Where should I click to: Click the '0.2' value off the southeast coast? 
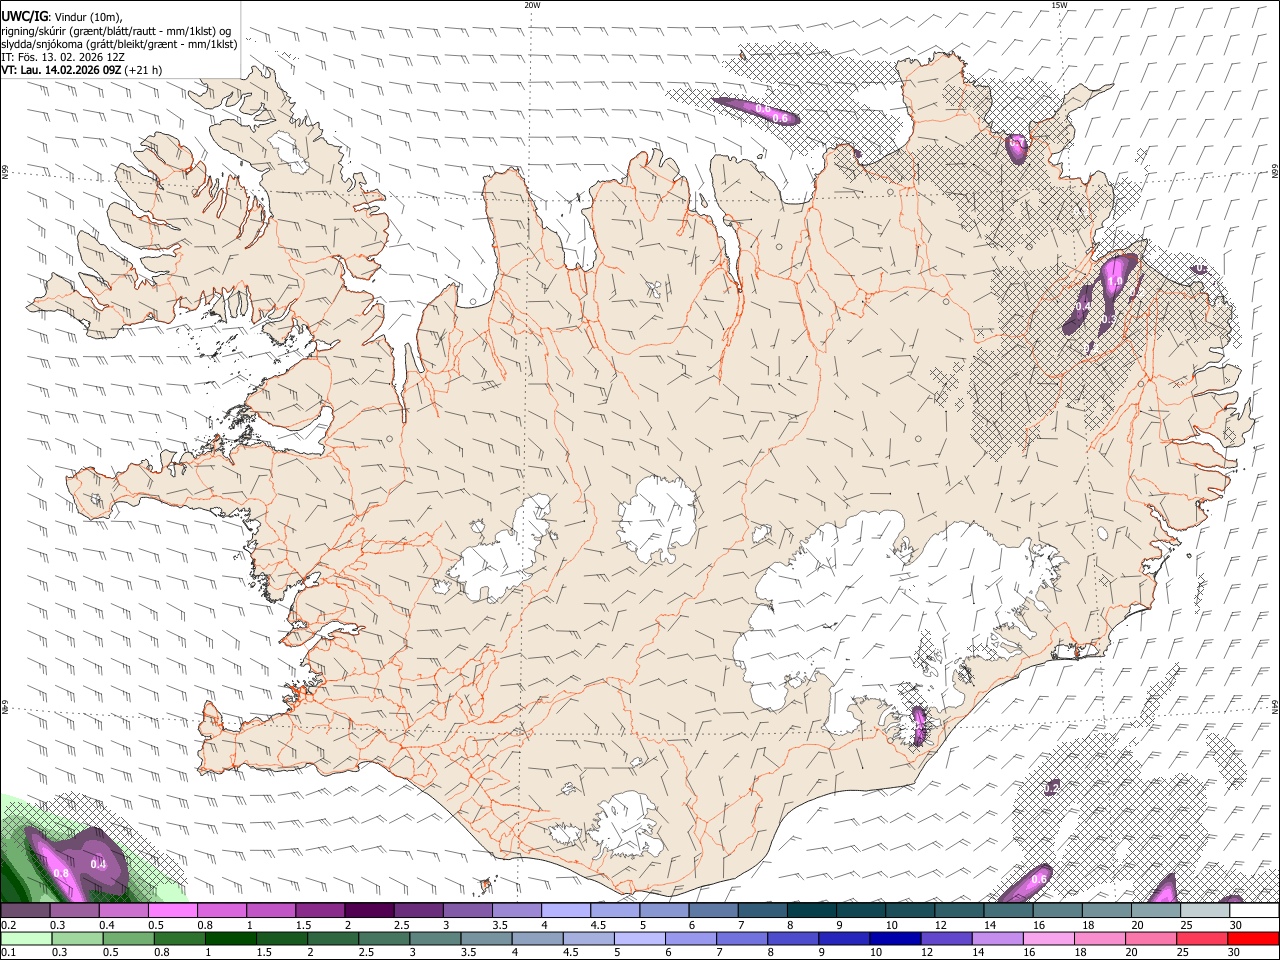point(1052,789)
